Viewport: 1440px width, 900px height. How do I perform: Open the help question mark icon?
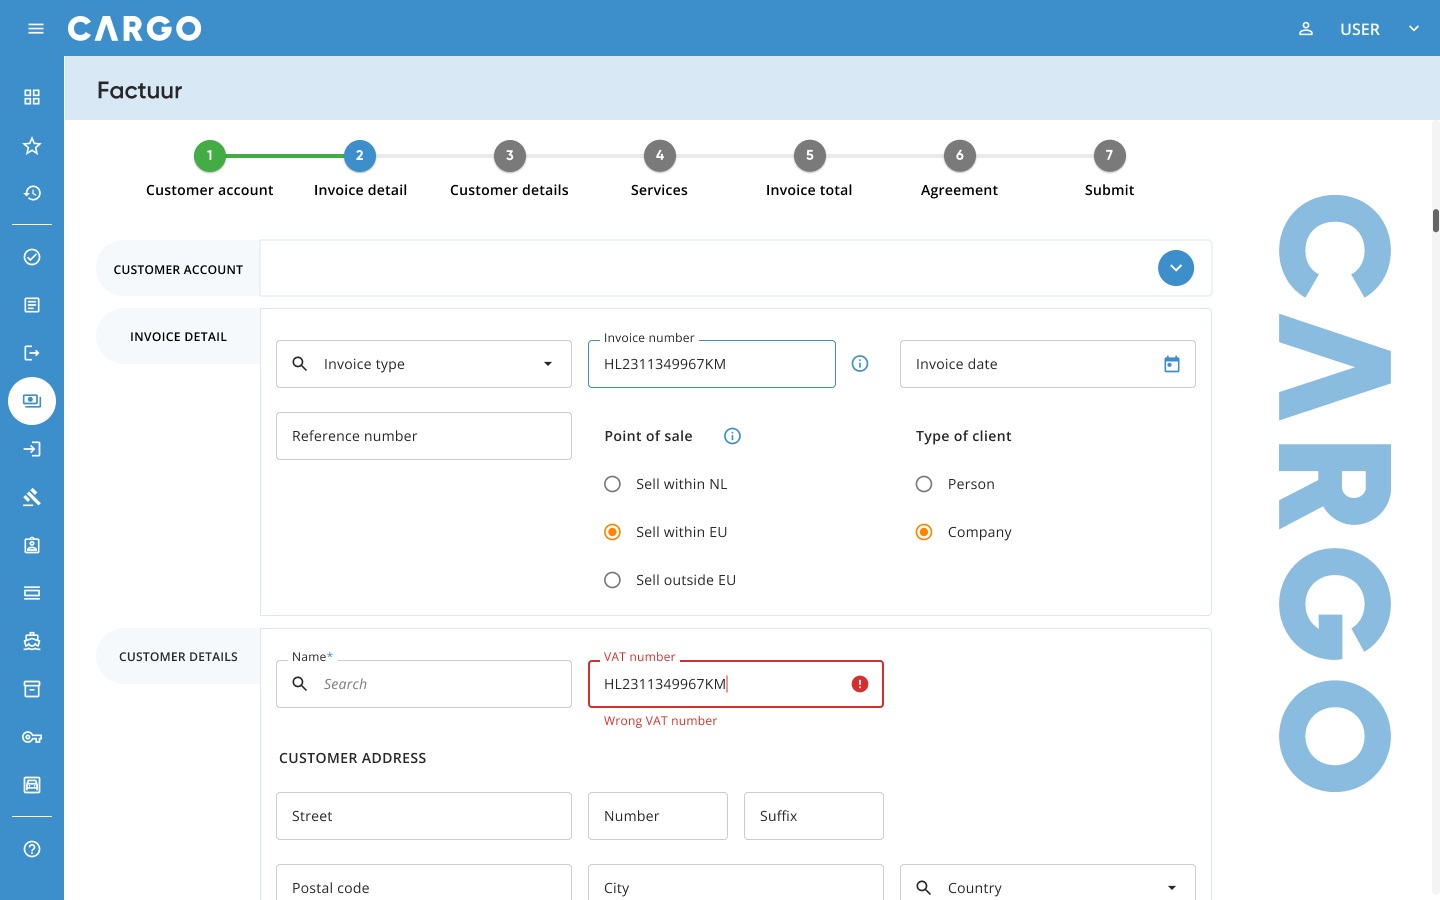point(32,849)
